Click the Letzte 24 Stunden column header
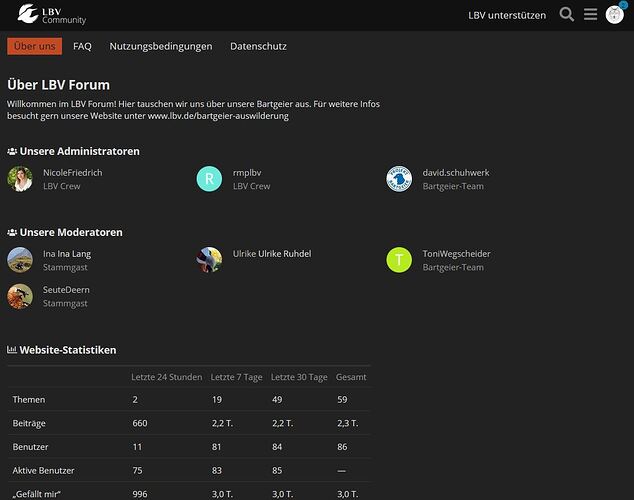This screenshot has height=500, width=634. click(x=167, y=377)
